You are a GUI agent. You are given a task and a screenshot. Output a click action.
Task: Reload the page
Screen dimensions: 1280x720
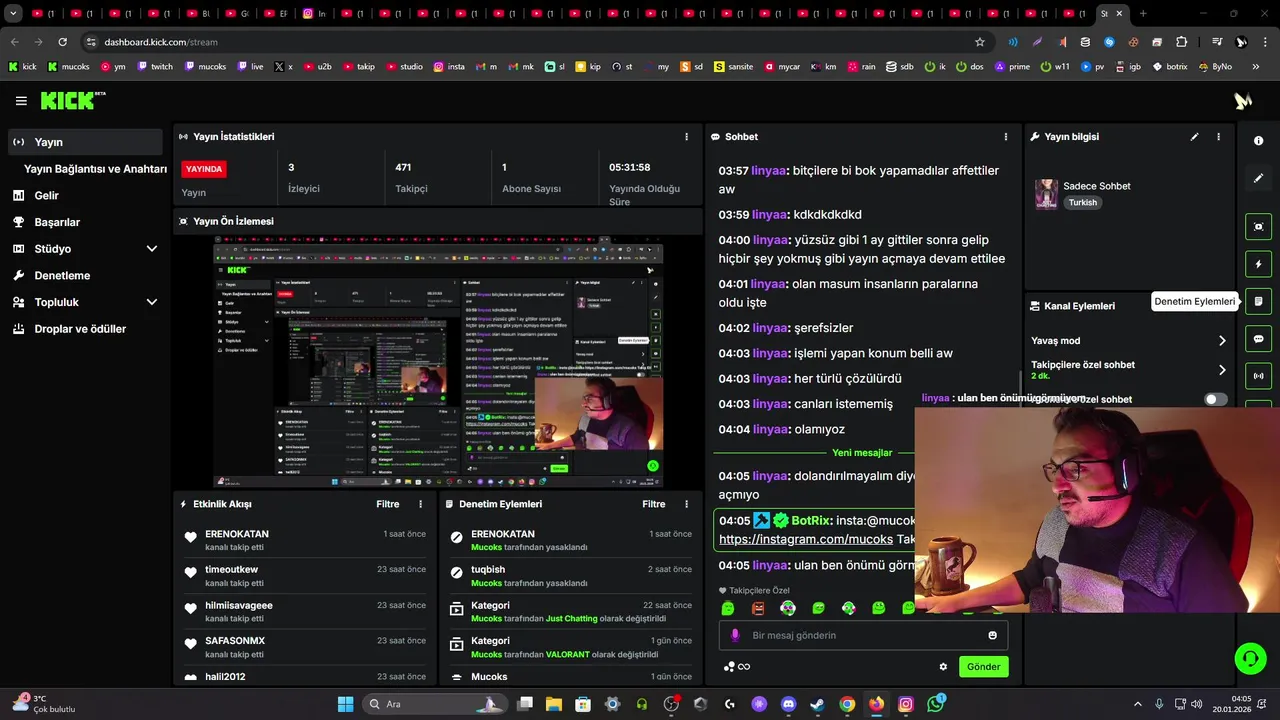(62, 42)
